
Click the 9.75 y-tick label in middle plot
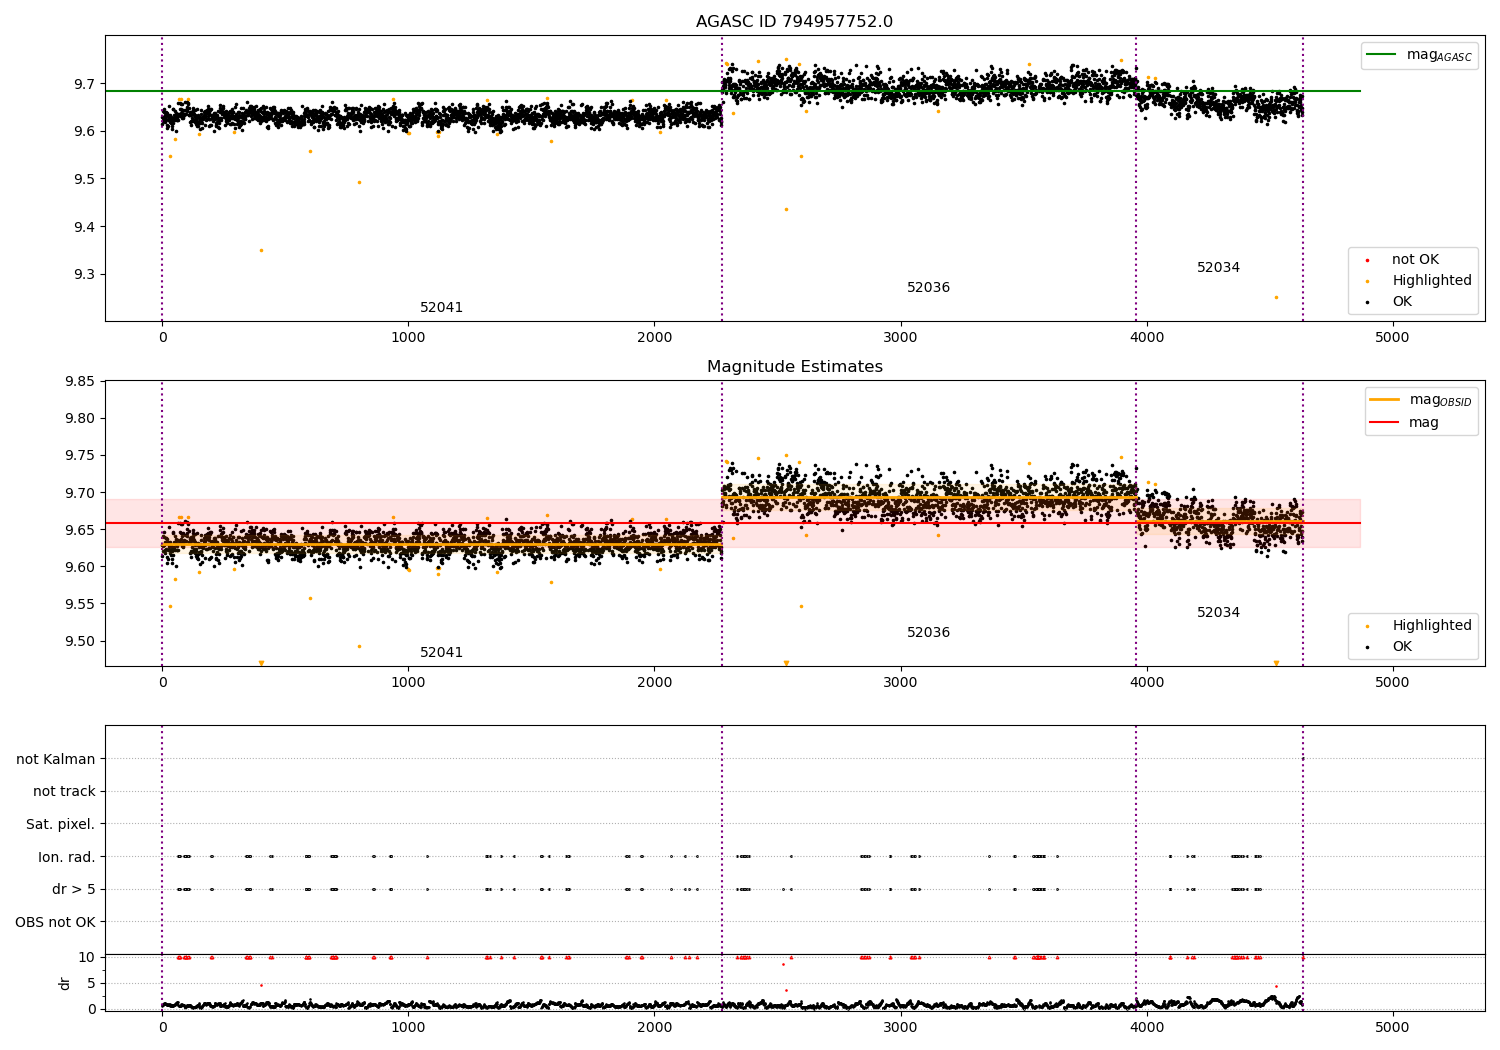[x=80, y=456]
